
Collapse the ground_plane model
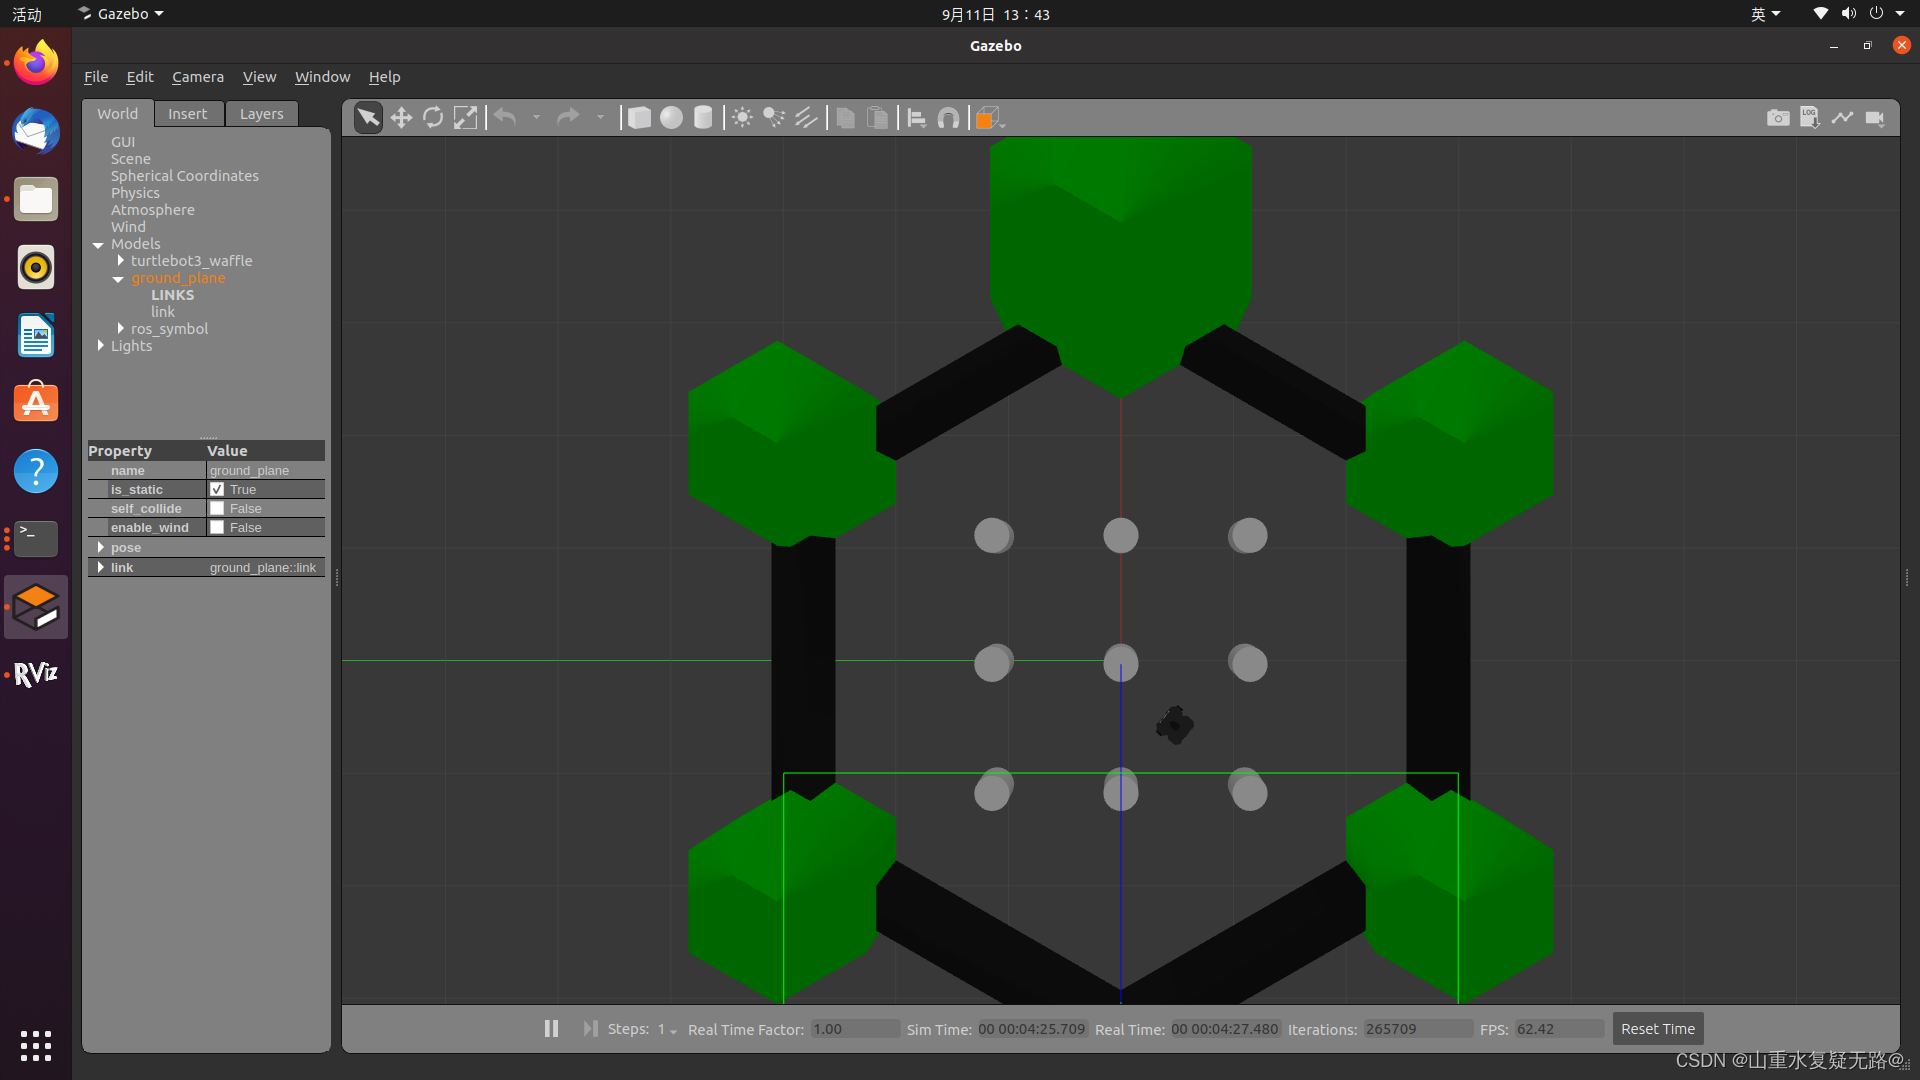point(118,279)
